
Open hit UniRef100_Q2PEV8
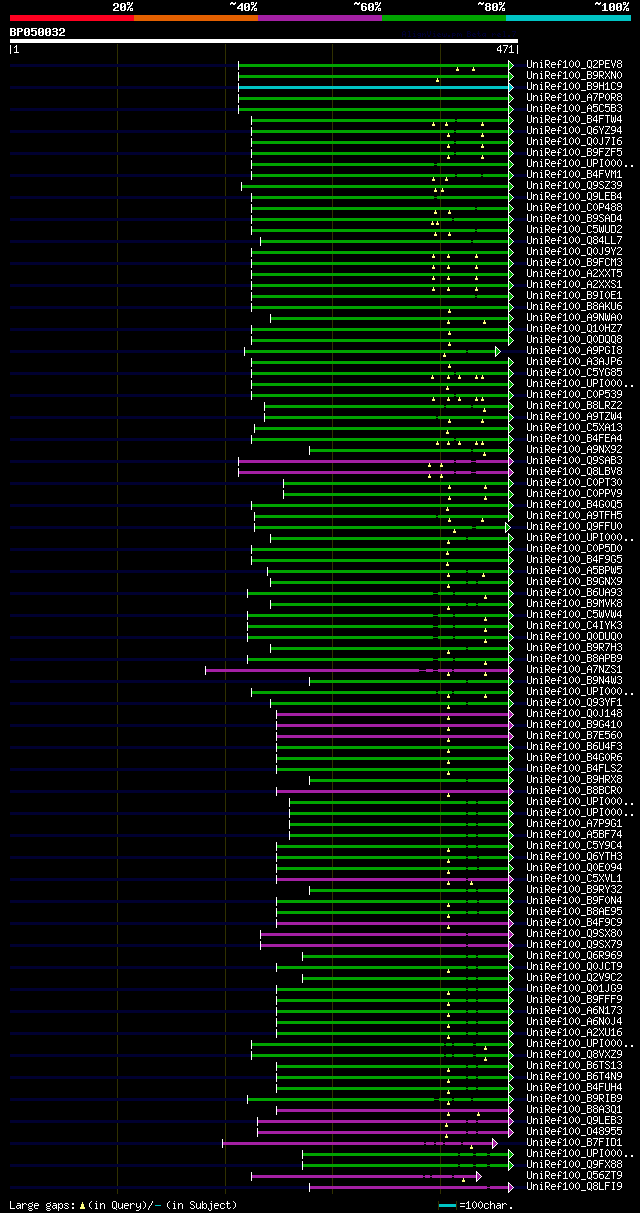[574, 65]
